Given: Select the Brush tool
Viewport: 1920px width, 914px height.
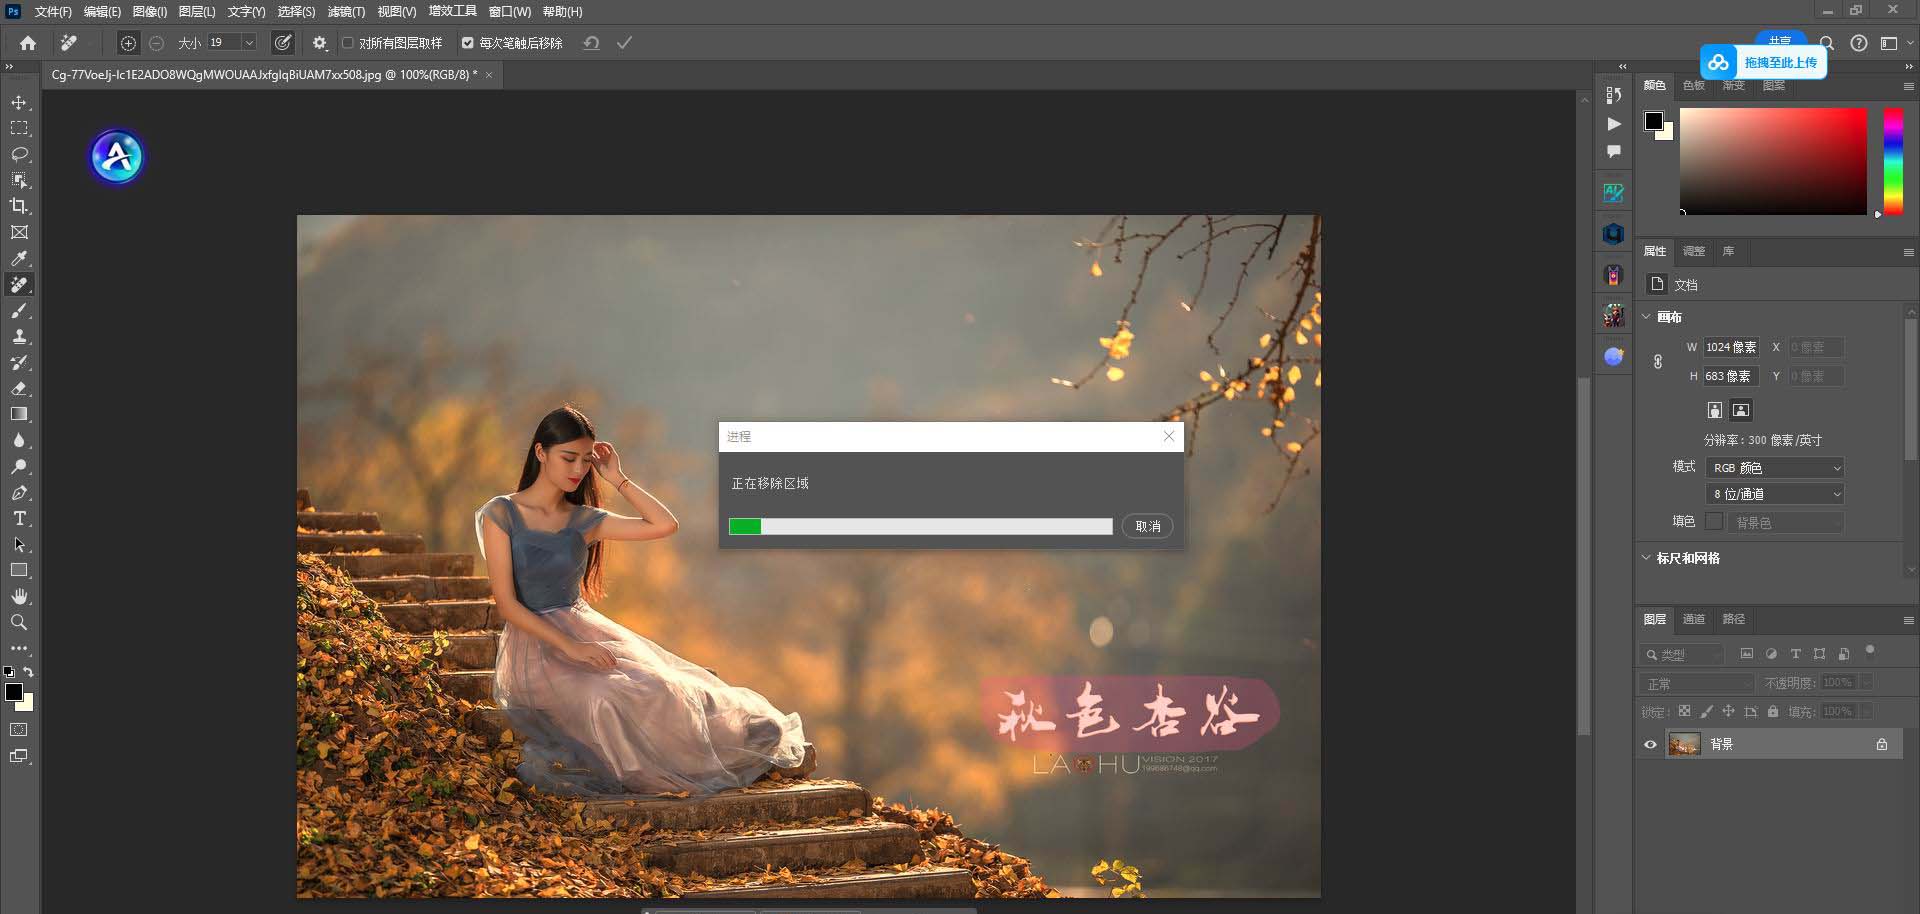Looking at the screenshot, I should (19, 310).
